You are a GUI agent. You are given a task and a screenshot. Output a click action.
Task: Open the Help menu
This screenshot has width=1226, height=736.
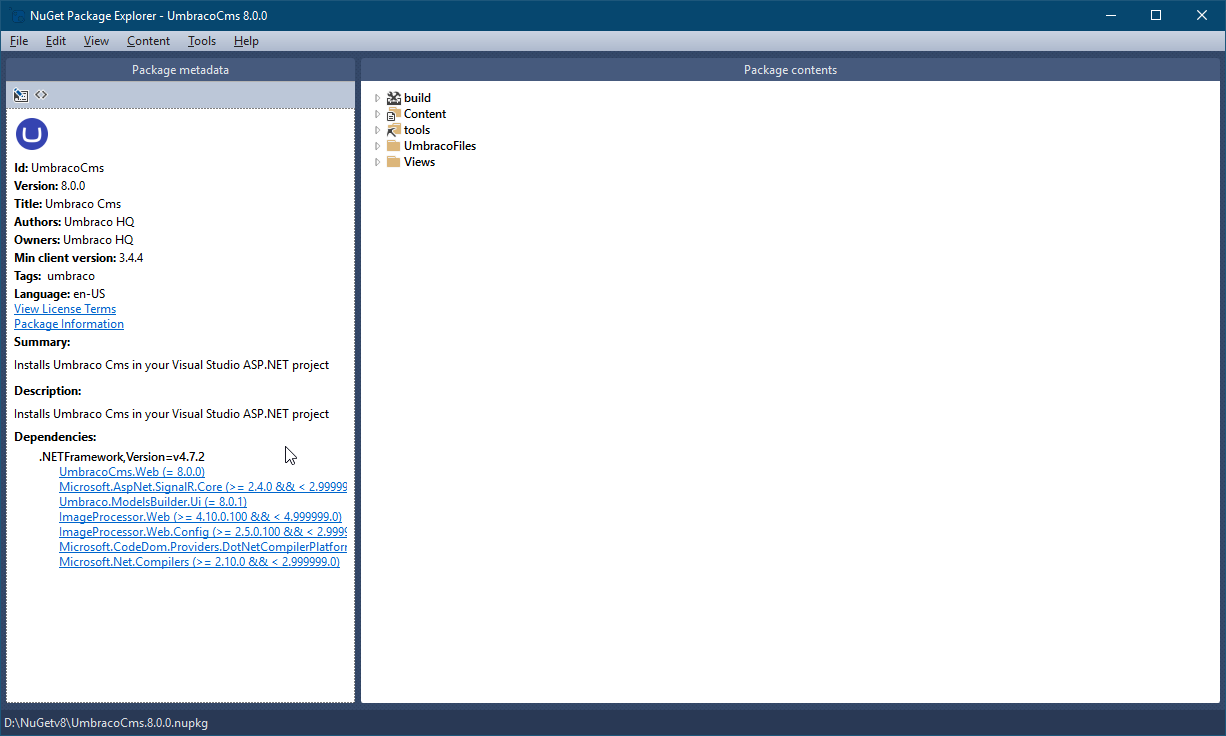(x=246, y=41)
